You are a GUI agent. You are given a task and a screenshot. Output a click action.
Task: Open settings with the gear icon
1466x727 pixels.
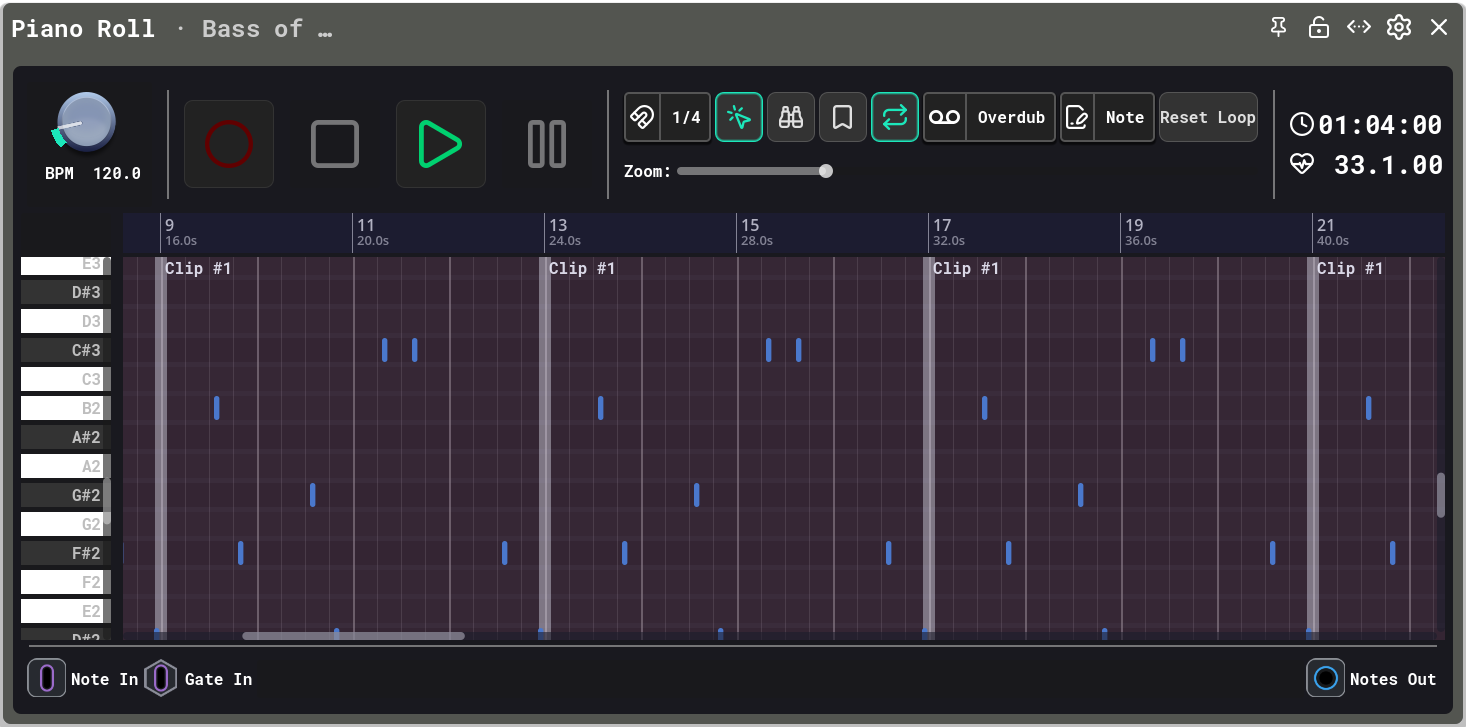(1399, 27)
